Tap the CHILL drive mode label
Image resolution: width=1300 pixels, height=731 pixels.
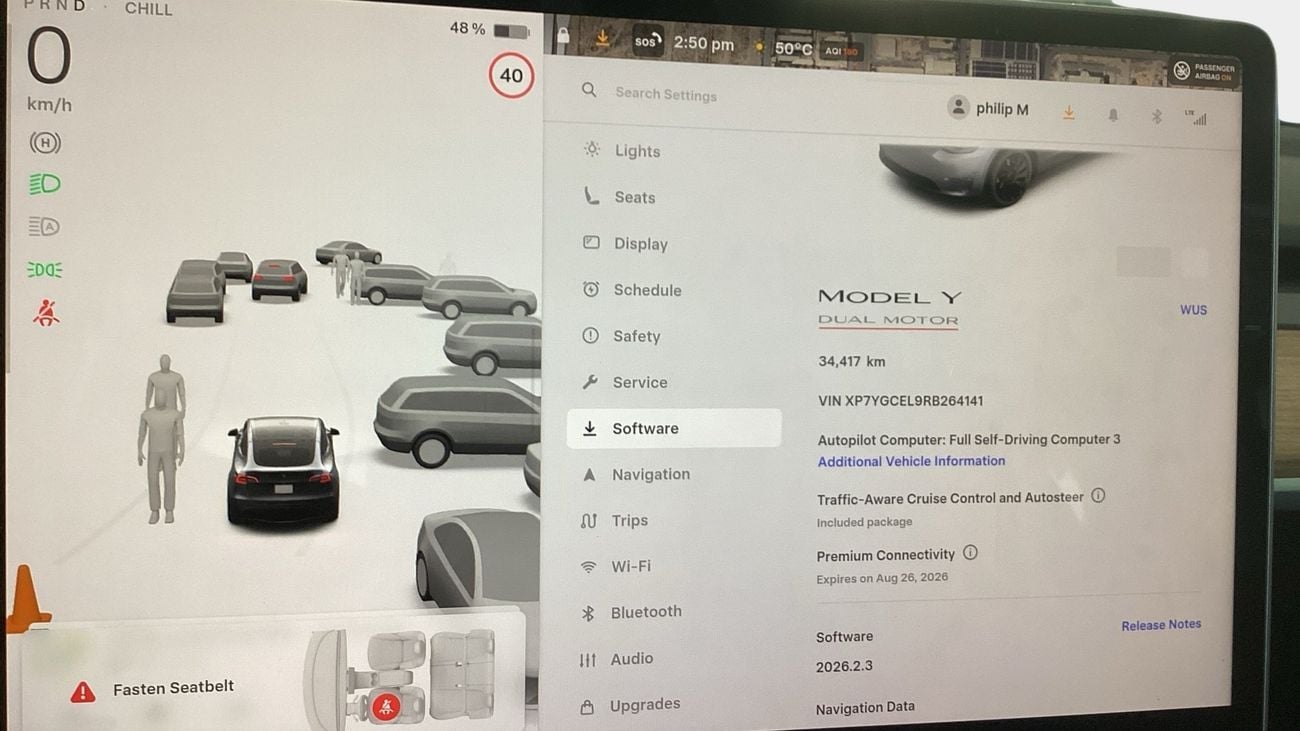coord(149,9)
